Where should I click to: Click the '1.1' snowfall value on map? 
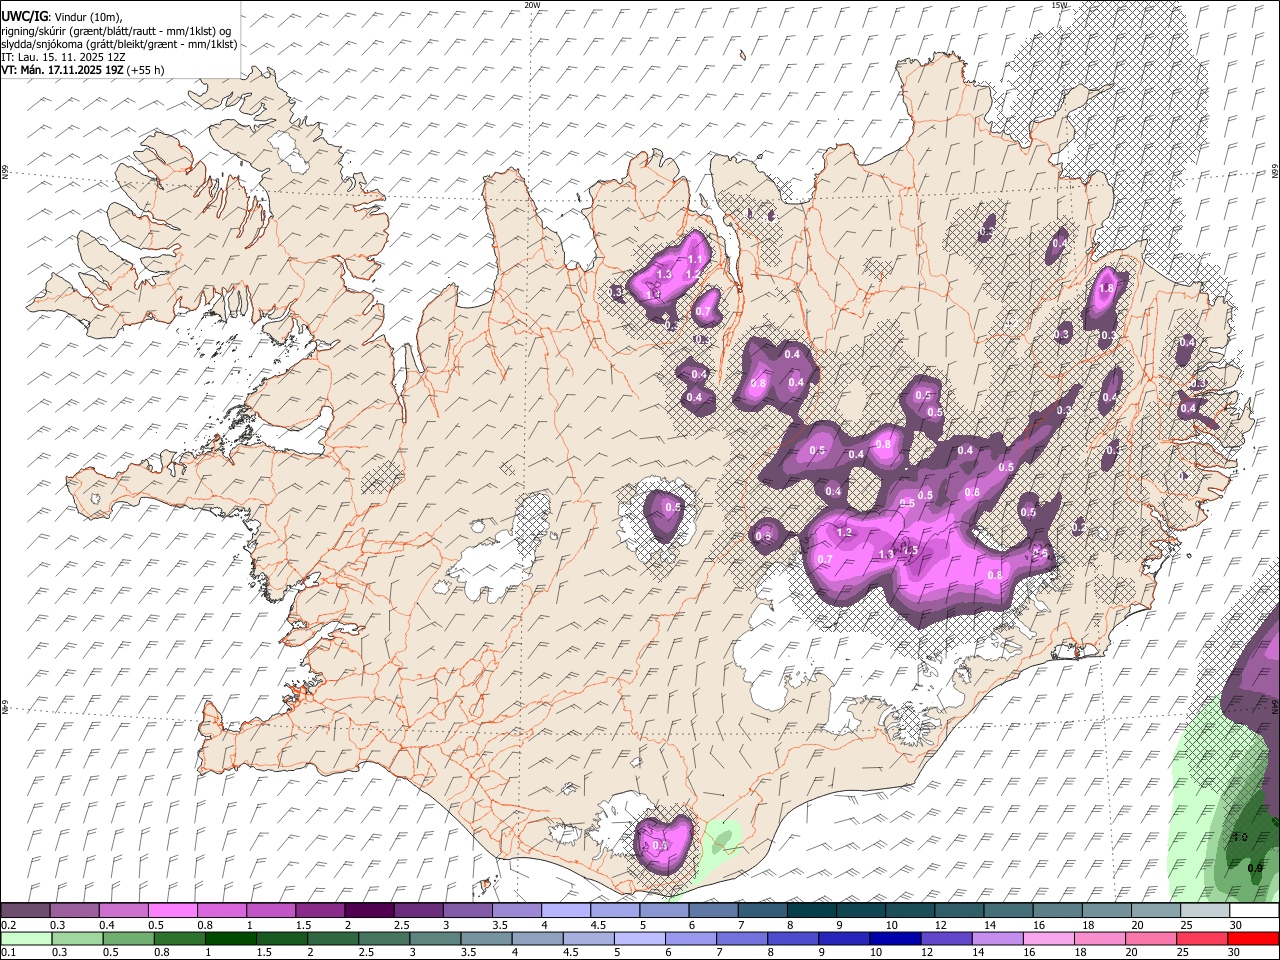pos(695,259)
